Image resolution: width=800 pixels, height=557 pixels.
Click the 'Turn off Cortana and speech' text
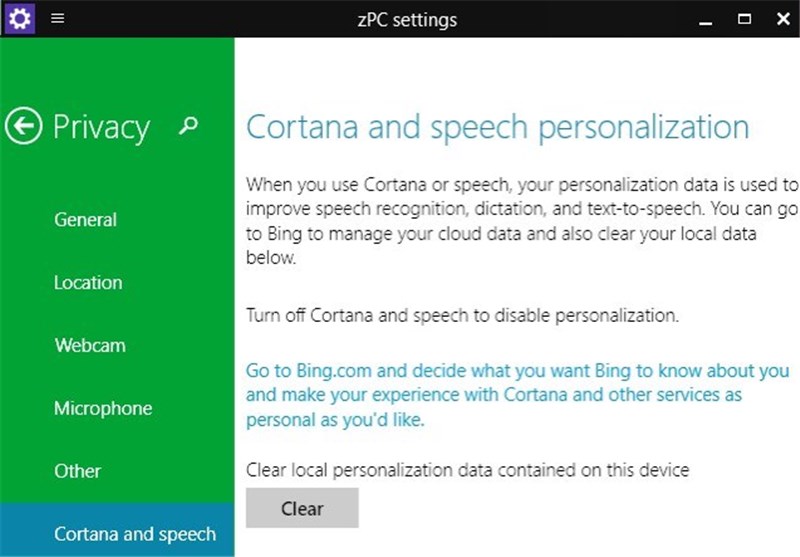[x=462, y=315]
